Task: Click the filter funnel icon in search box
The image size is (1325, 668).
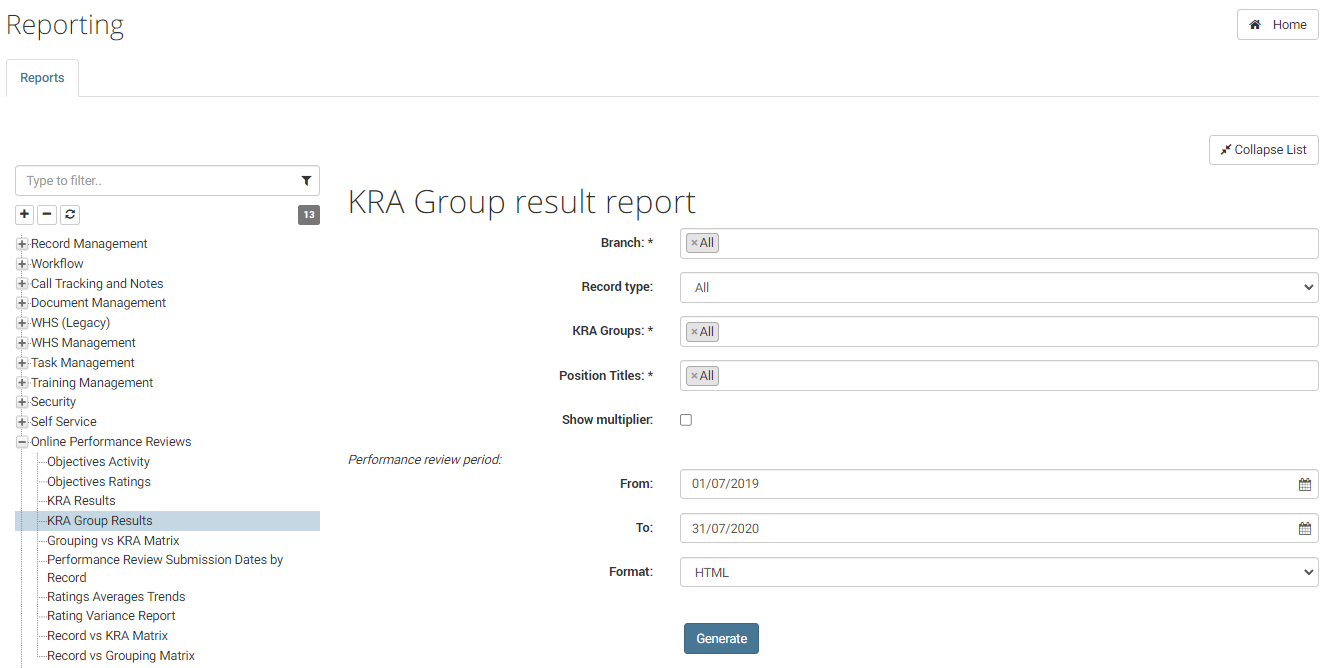Action: click(306, 180)
